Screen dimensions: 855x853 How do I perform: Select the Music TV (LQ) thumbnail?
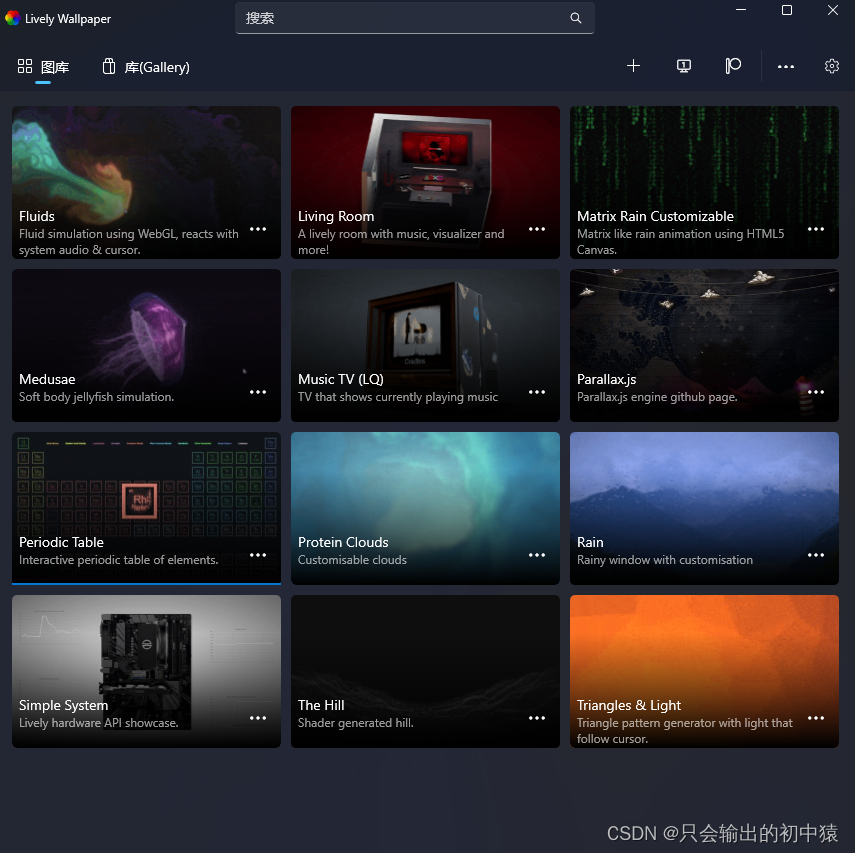425,345
